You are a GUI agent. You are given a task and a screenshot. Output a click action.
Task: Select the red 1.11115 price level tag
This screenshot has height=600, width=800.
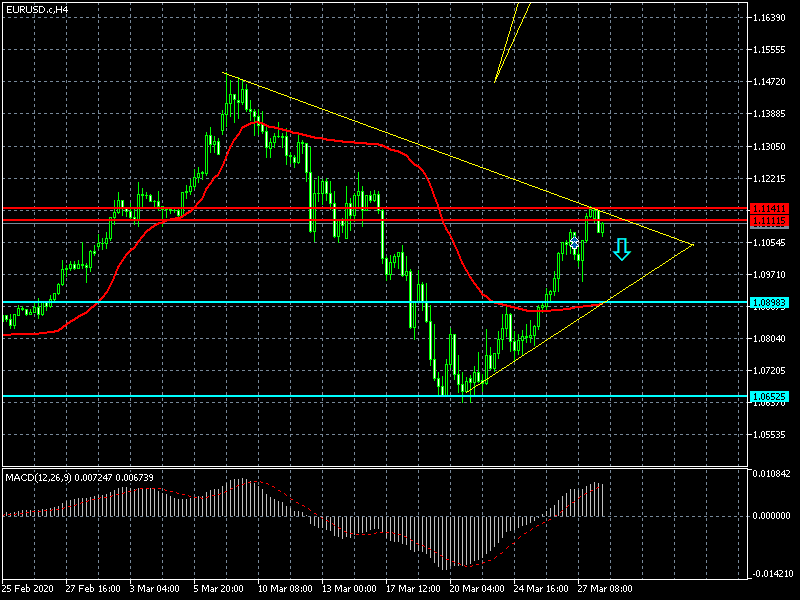coord(769,220)
